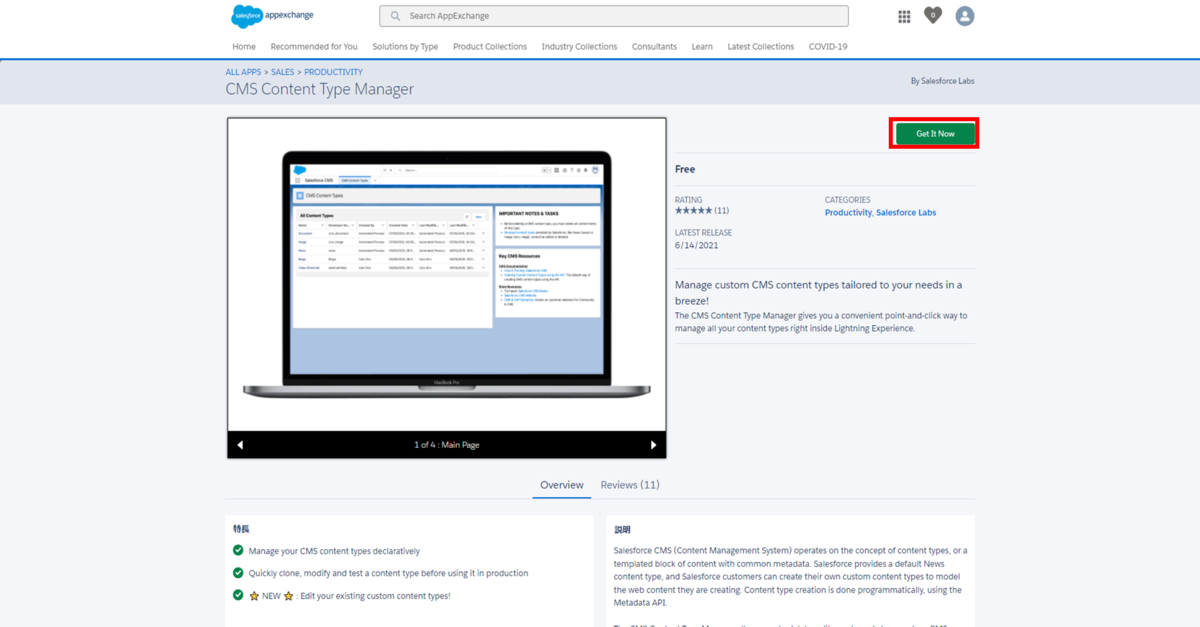Open the COVID-19 menu item
Screen dimensions: 1200x627
(828, 47)
